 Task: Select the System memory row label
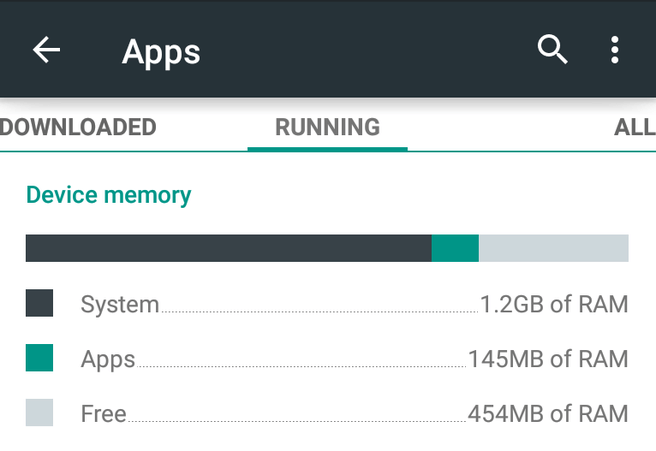(120, 305)
